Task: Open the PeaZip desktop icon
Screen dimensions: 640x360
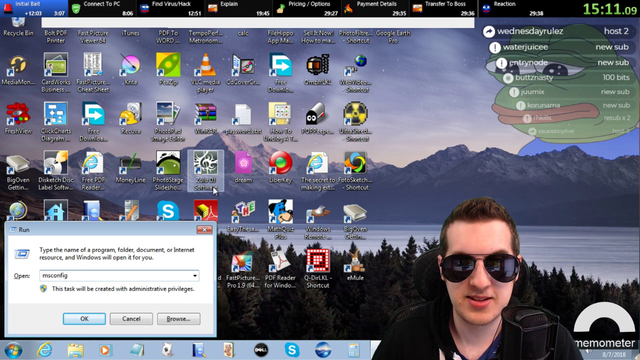Action: pos(168,69)
